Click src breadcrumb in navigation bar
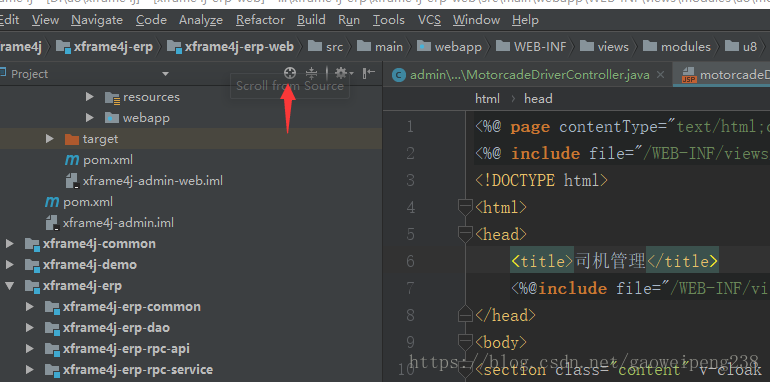 (x=326, y=47)
